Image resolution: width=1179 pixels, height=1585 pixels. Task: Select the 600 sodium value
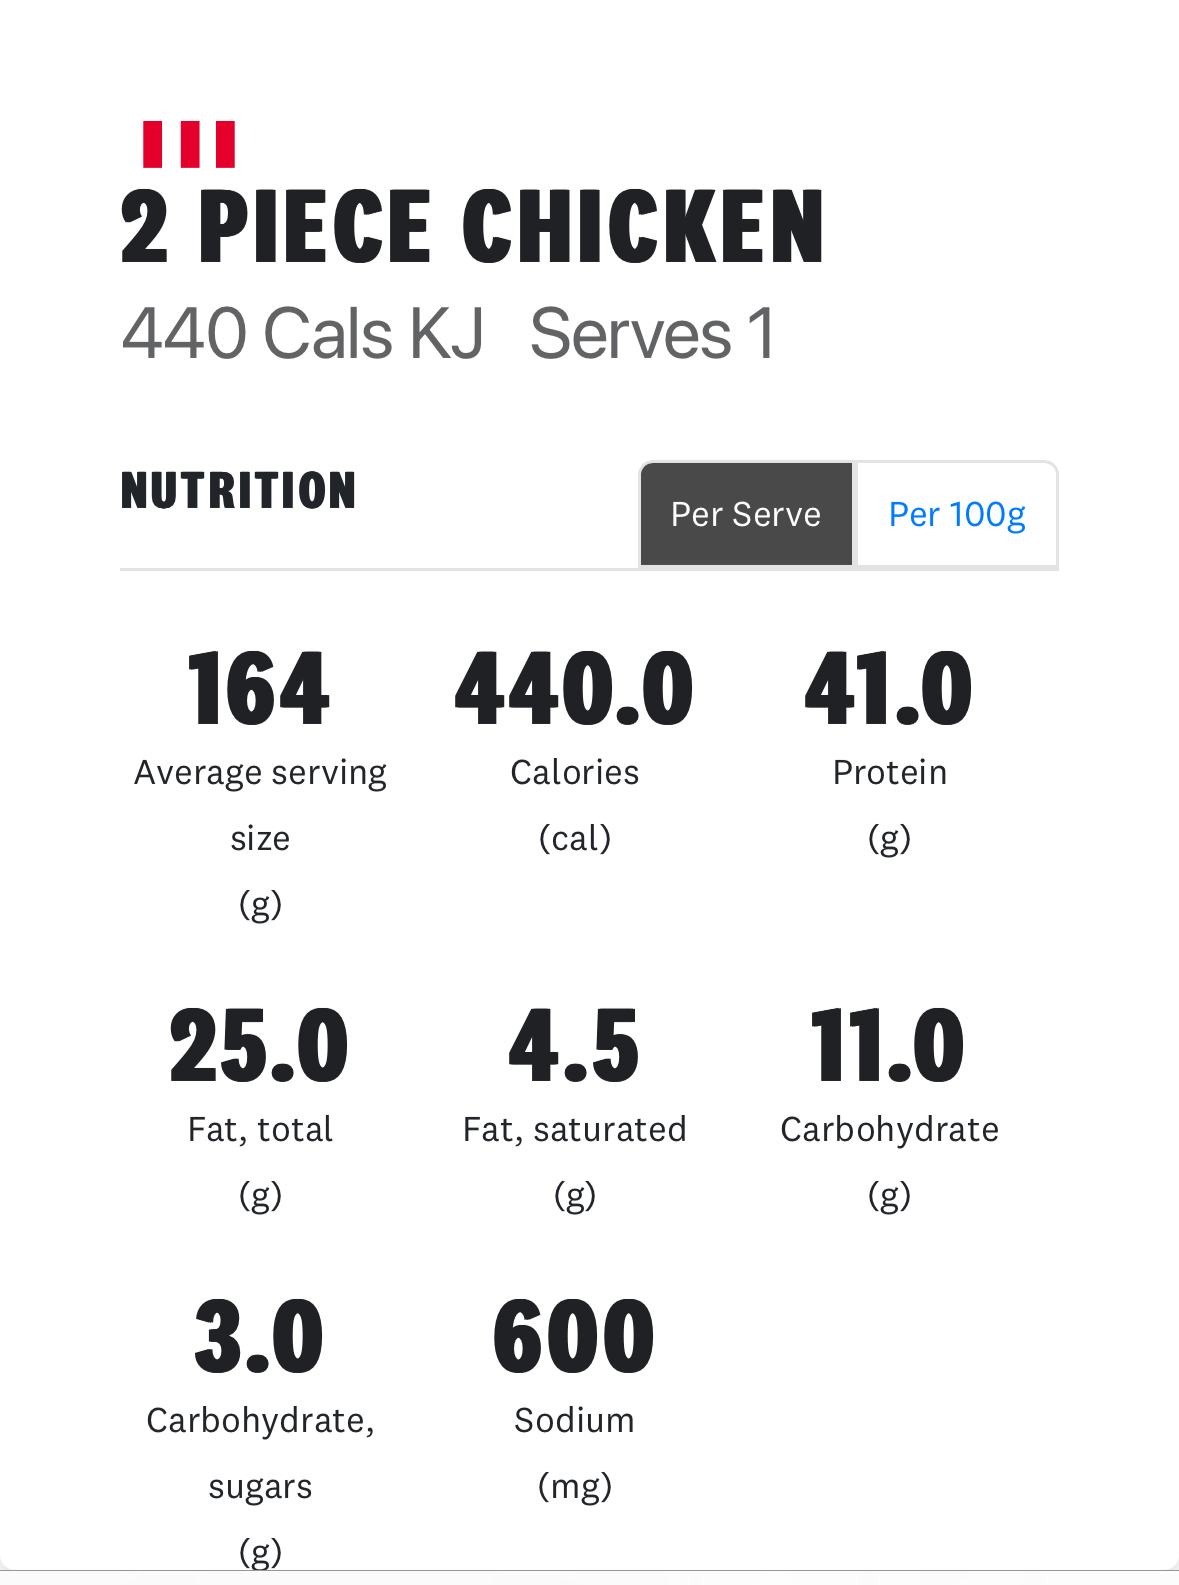tap(574, 1336)
